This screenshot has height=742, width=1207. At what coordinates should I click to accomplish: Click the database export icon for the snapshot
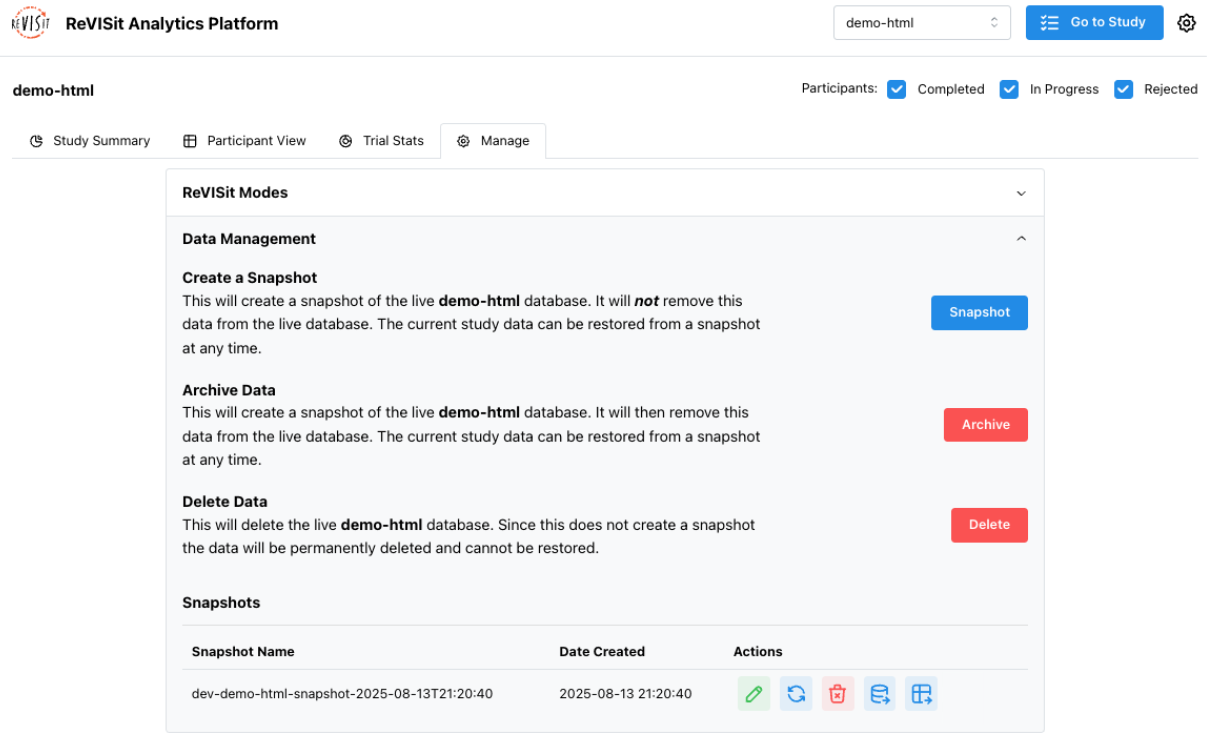(880, 694)
